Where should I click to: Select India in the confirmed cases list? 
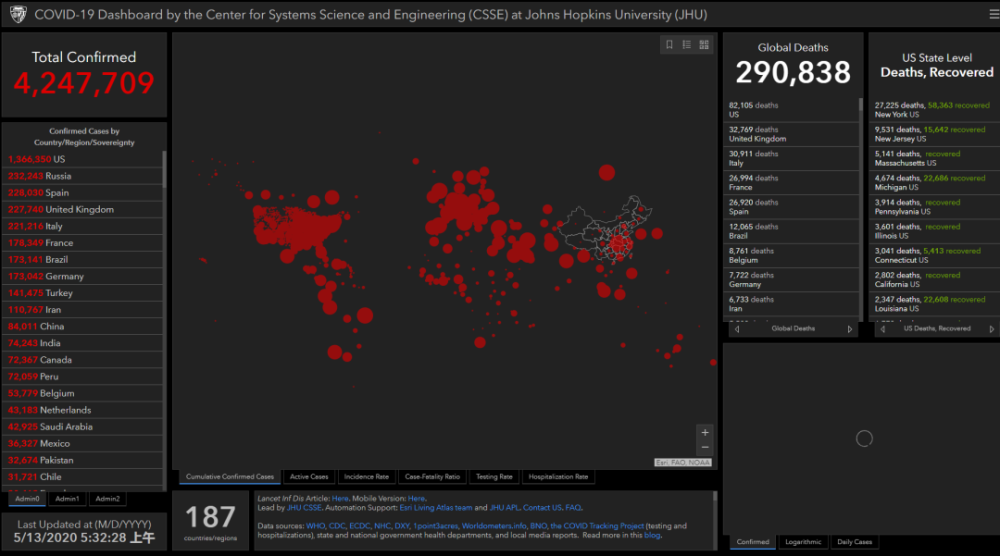coord(83,343)
